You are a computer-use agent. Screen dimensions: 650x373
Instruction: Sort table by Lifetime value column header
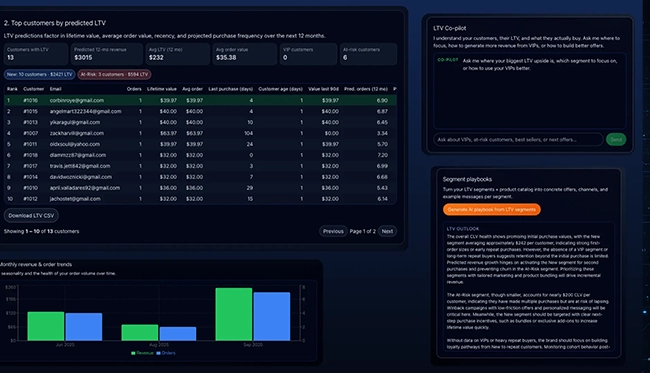tap(162, 89)
